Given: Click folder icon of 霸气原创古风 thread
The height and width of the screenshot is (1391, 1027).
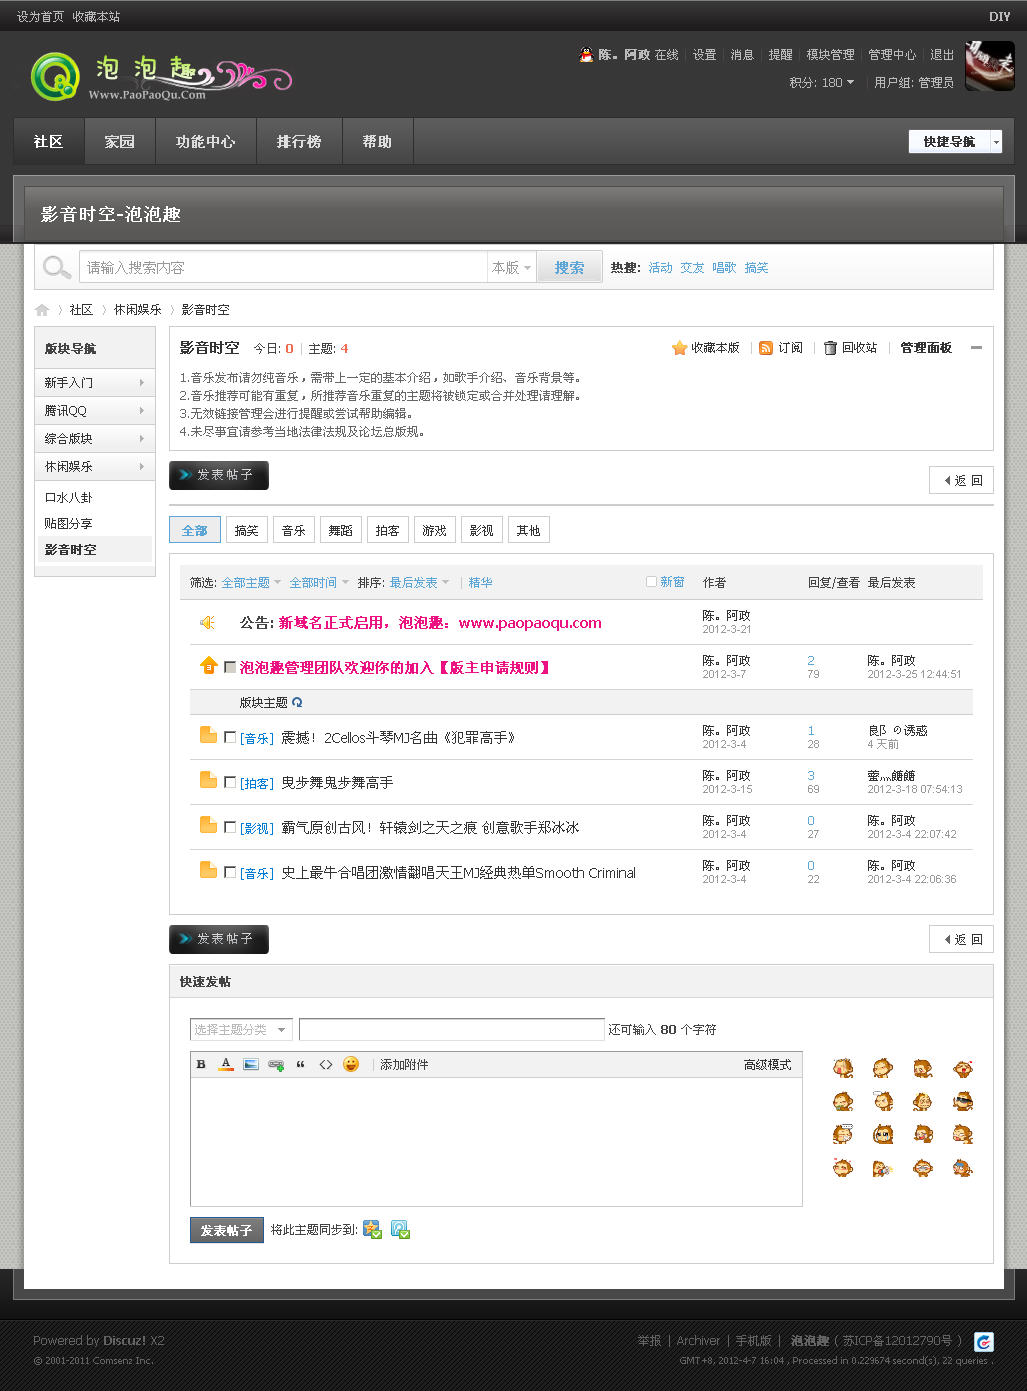Looking at the screenshot, I should 208,825.
